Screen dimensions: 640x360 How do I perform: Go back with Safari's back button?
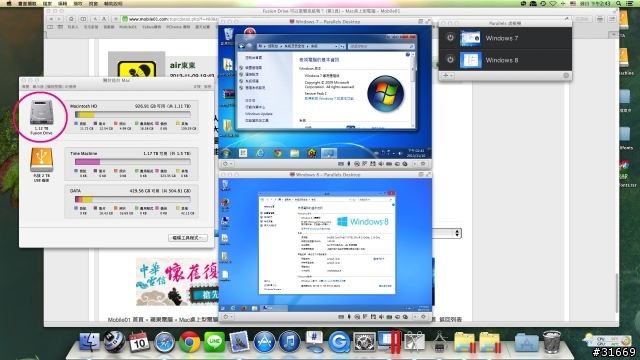(x=51, y=19)
